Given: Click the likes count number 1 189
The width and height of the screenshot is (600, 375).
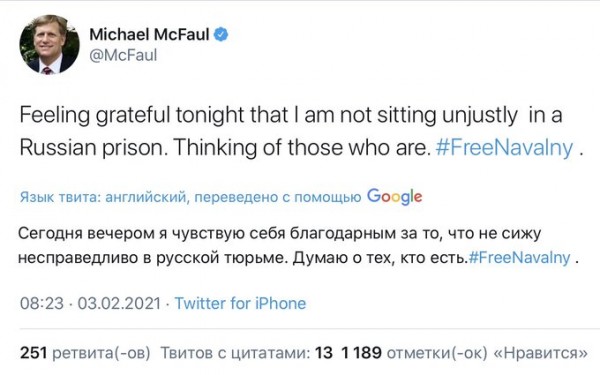Looking at the screenshot, I should coord(361,352).
